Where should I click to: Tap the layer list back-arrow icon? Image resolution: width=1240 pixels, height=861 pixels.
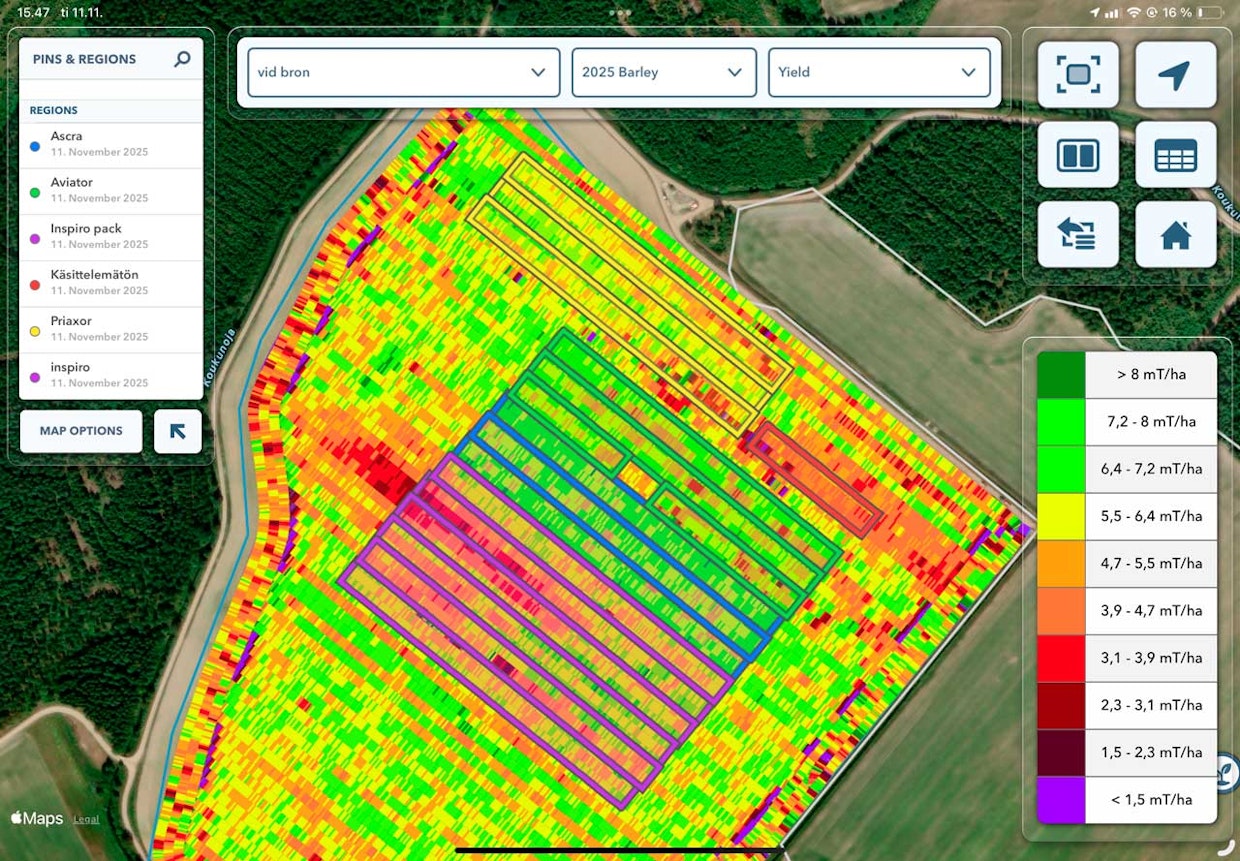[1078, 235]
